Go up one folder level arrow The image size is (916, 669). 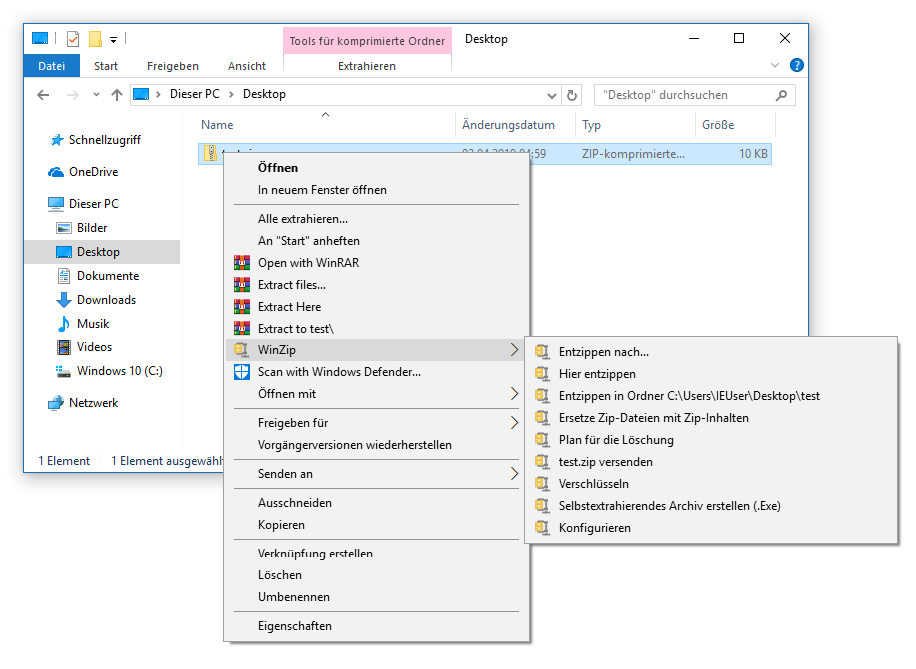pos(117,95)
